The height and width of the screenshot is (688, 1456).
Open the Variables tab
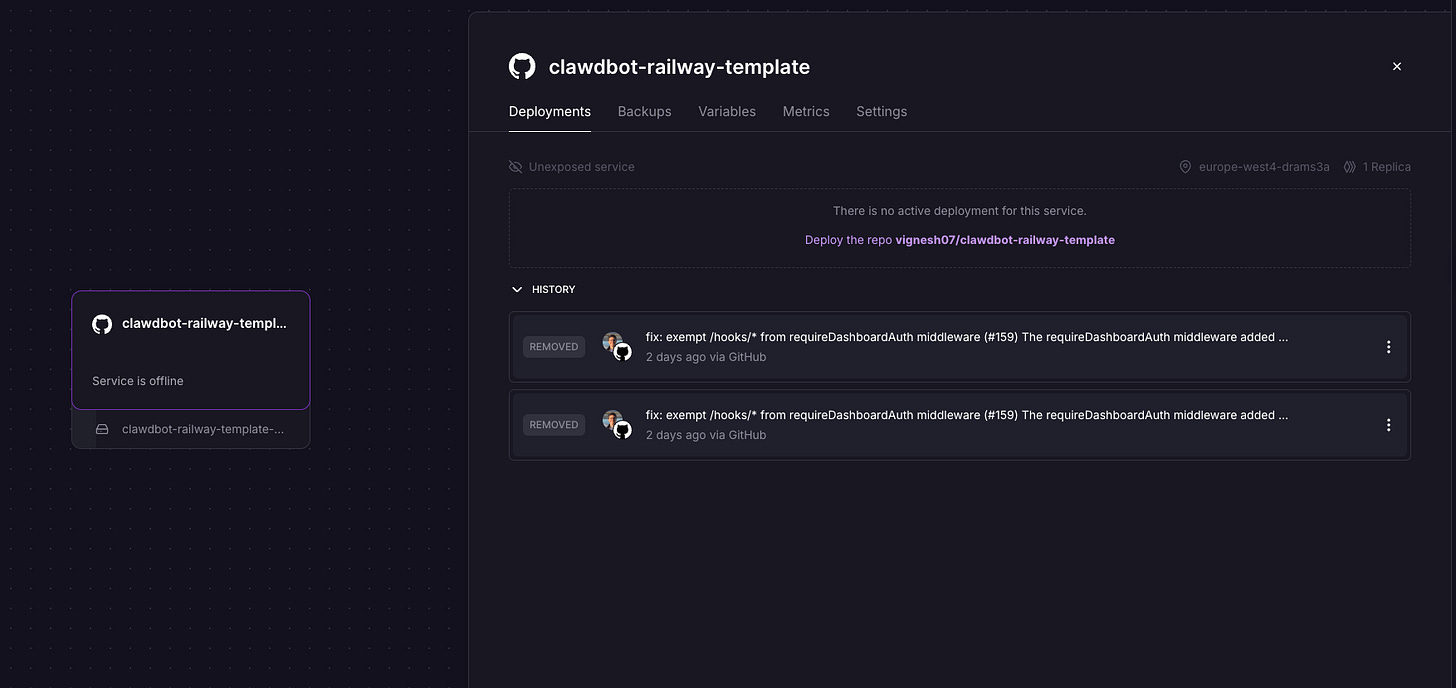pos(727,111)
